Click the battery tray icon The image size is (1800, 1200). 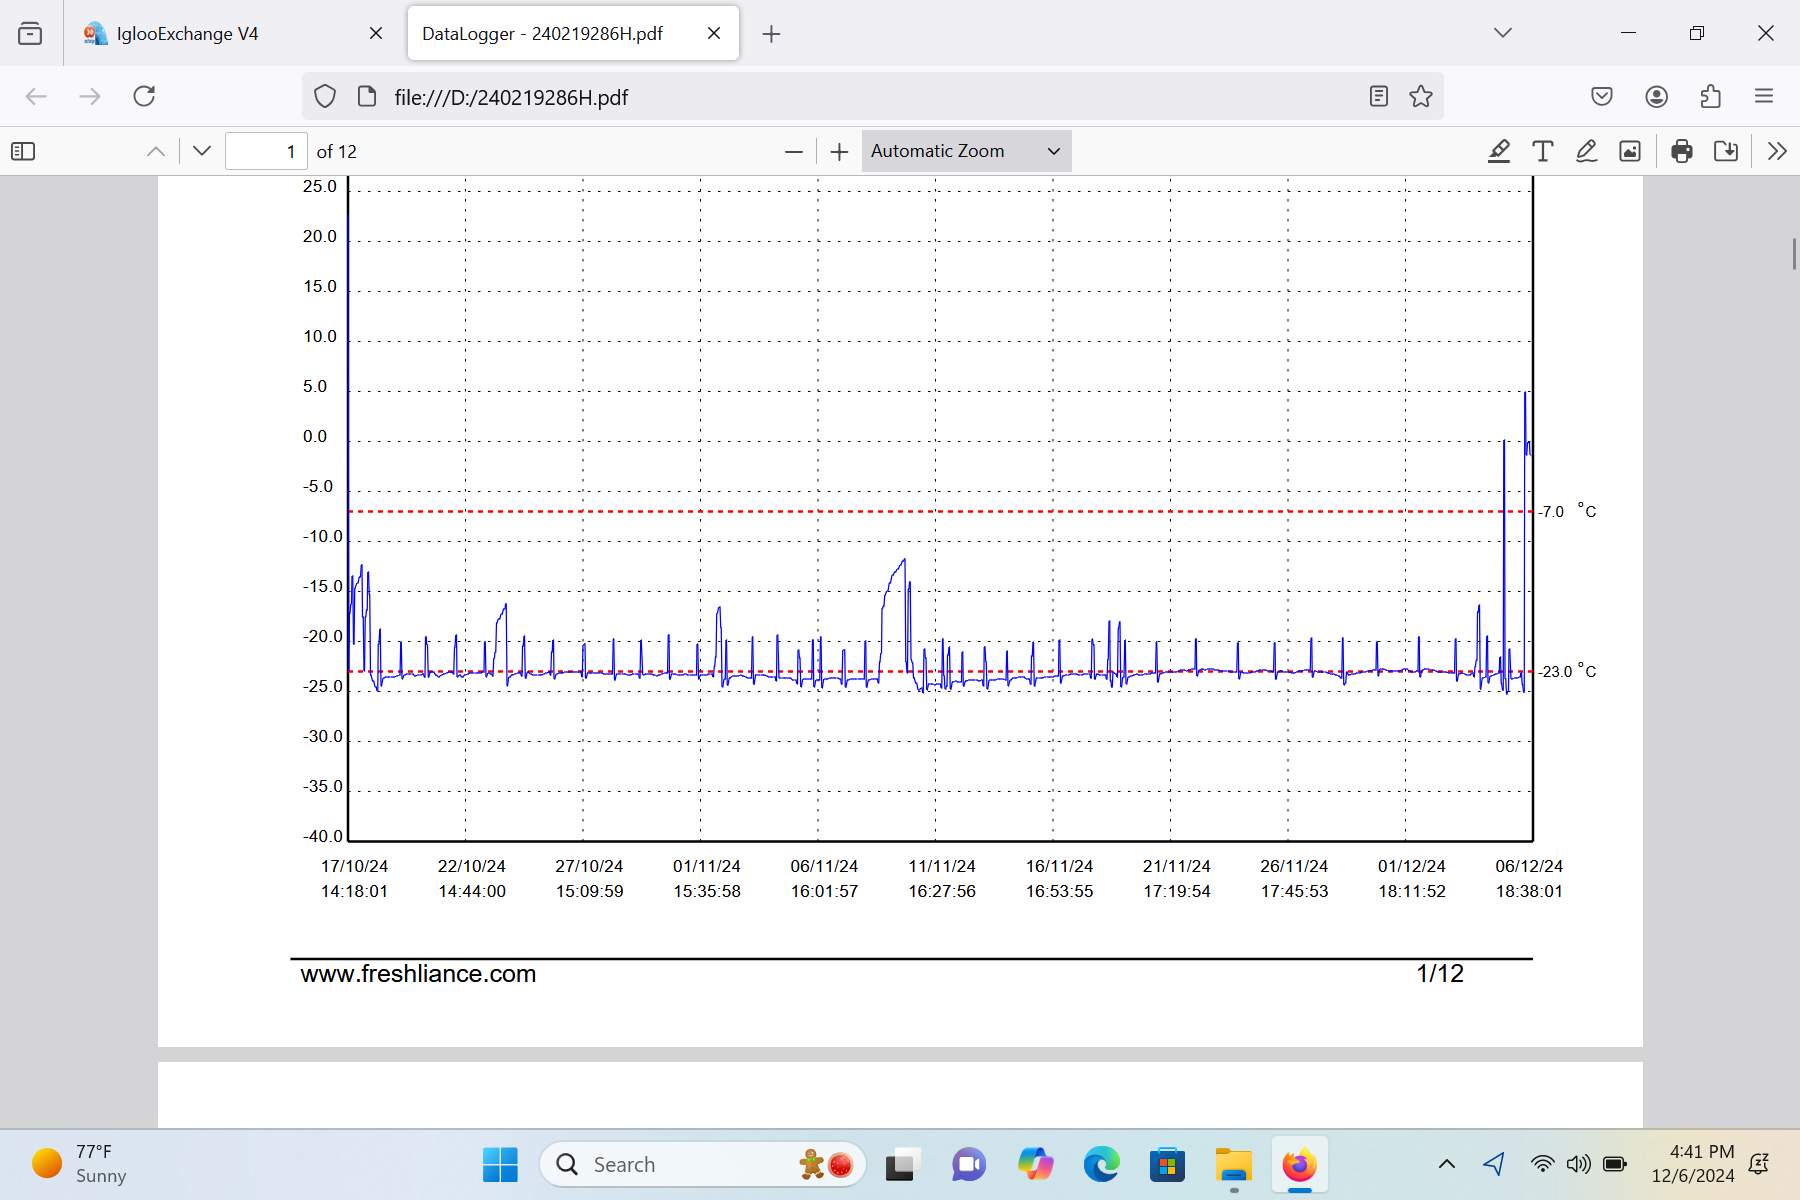coord(1614,1164)
